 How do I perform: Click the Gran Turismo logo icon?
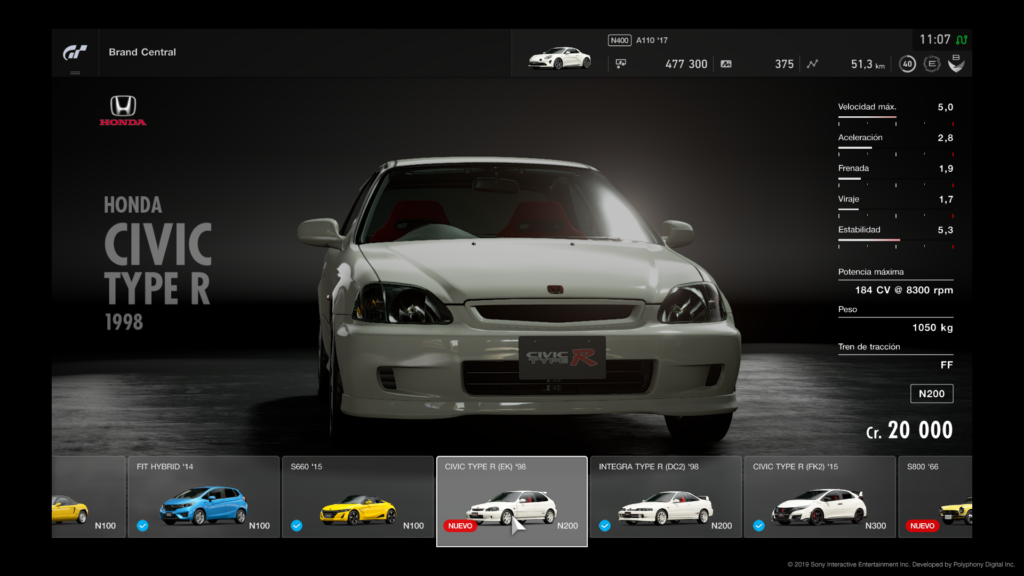tap(74, 52)
